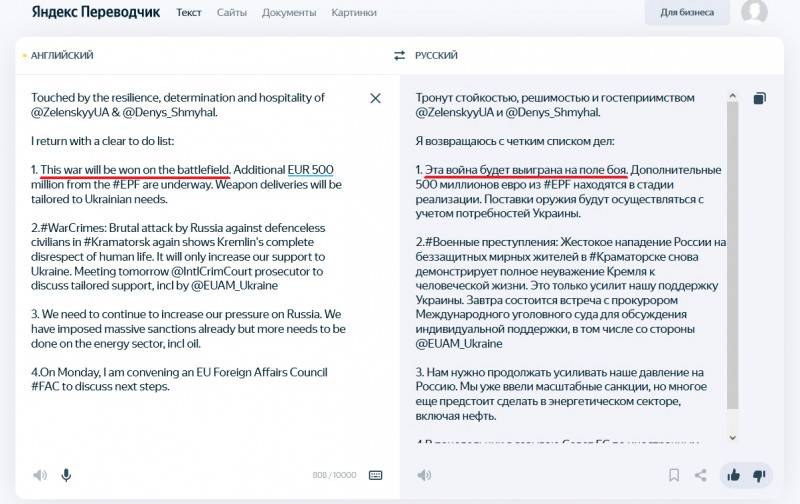The width and height of the screenshot is (800, 504).
Task: Save translation with bookmark icon
Action: pos(674,475)
